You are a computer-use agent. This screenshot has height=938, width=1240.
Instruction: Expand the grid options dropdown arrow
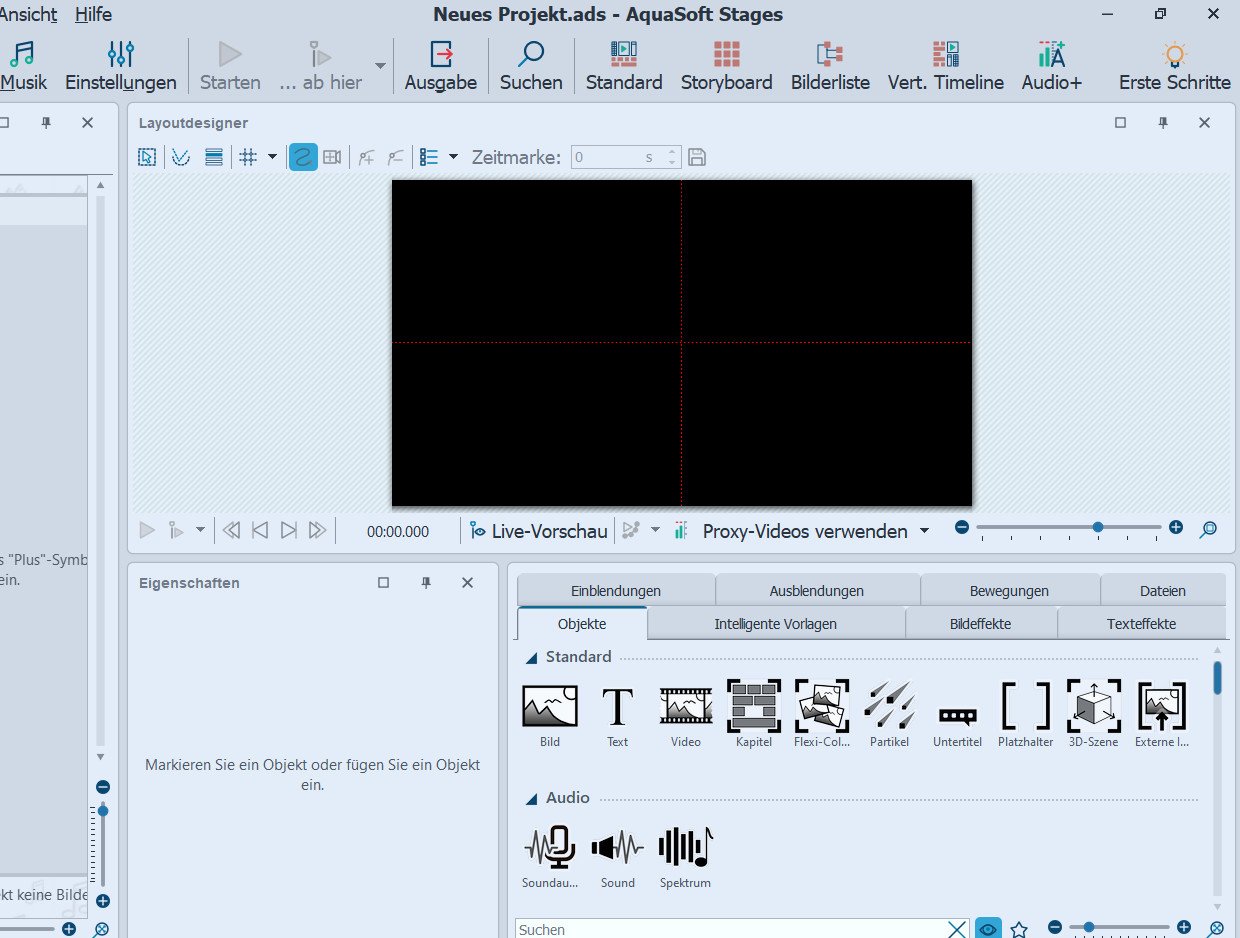[272, 157]
